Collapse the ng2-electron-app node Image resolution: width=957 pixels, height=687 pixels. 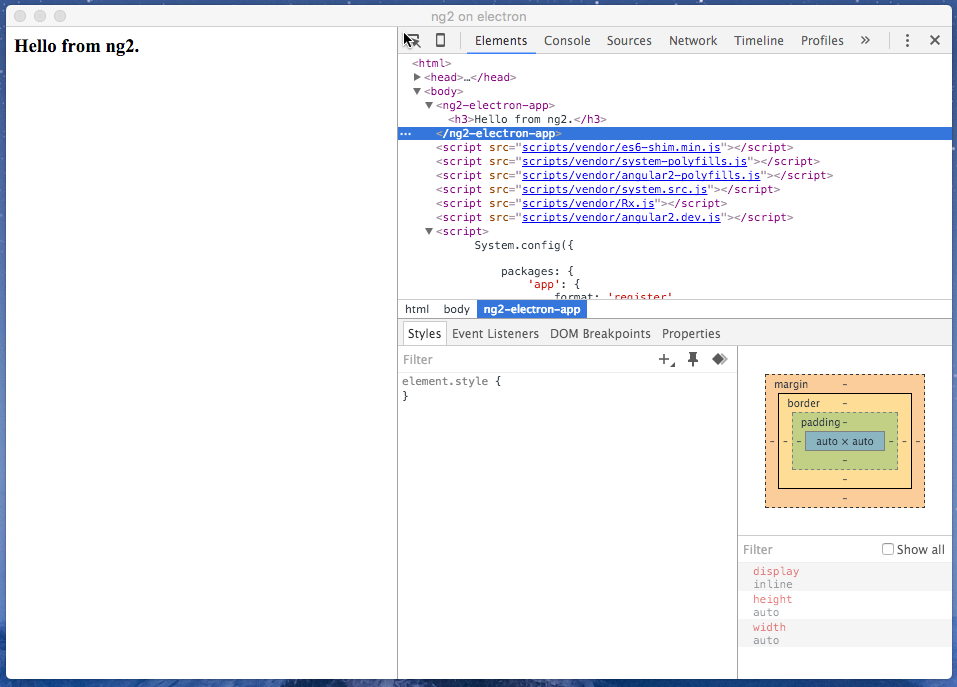429,105
